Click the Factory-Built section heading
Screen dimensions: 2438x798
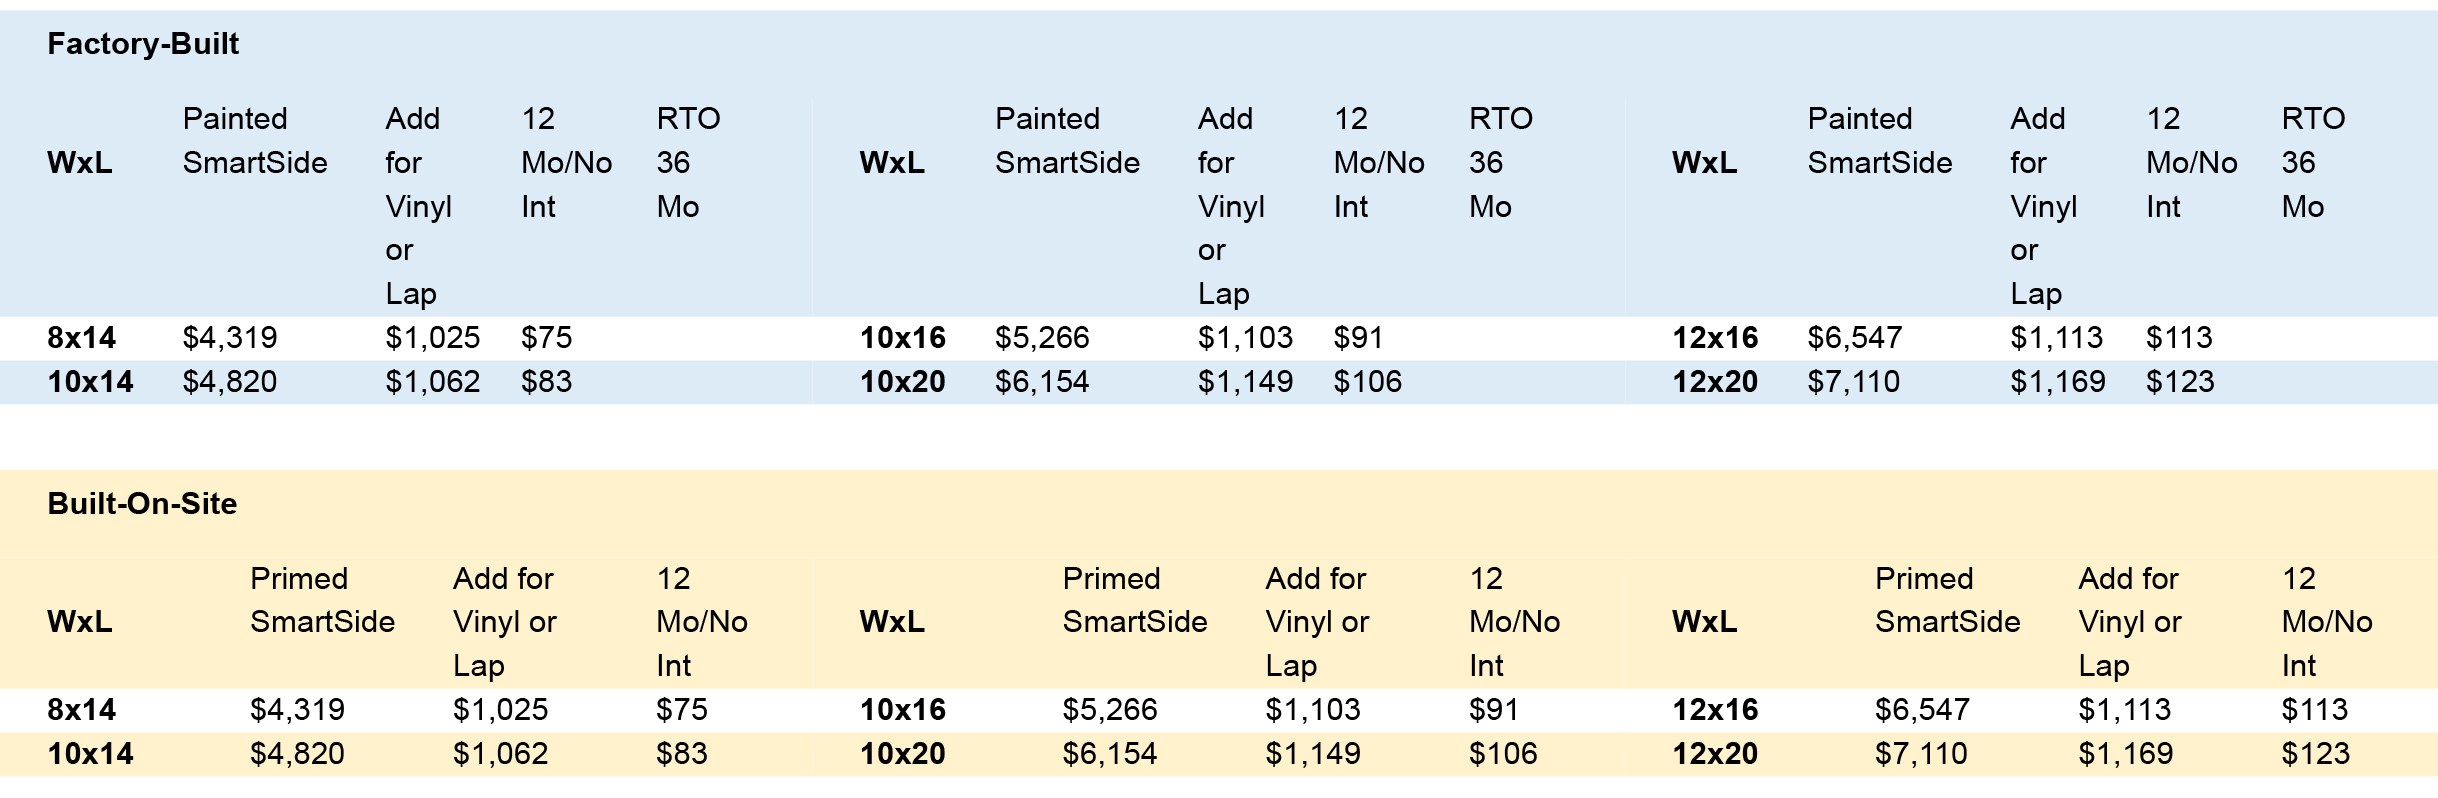point(143,44)
